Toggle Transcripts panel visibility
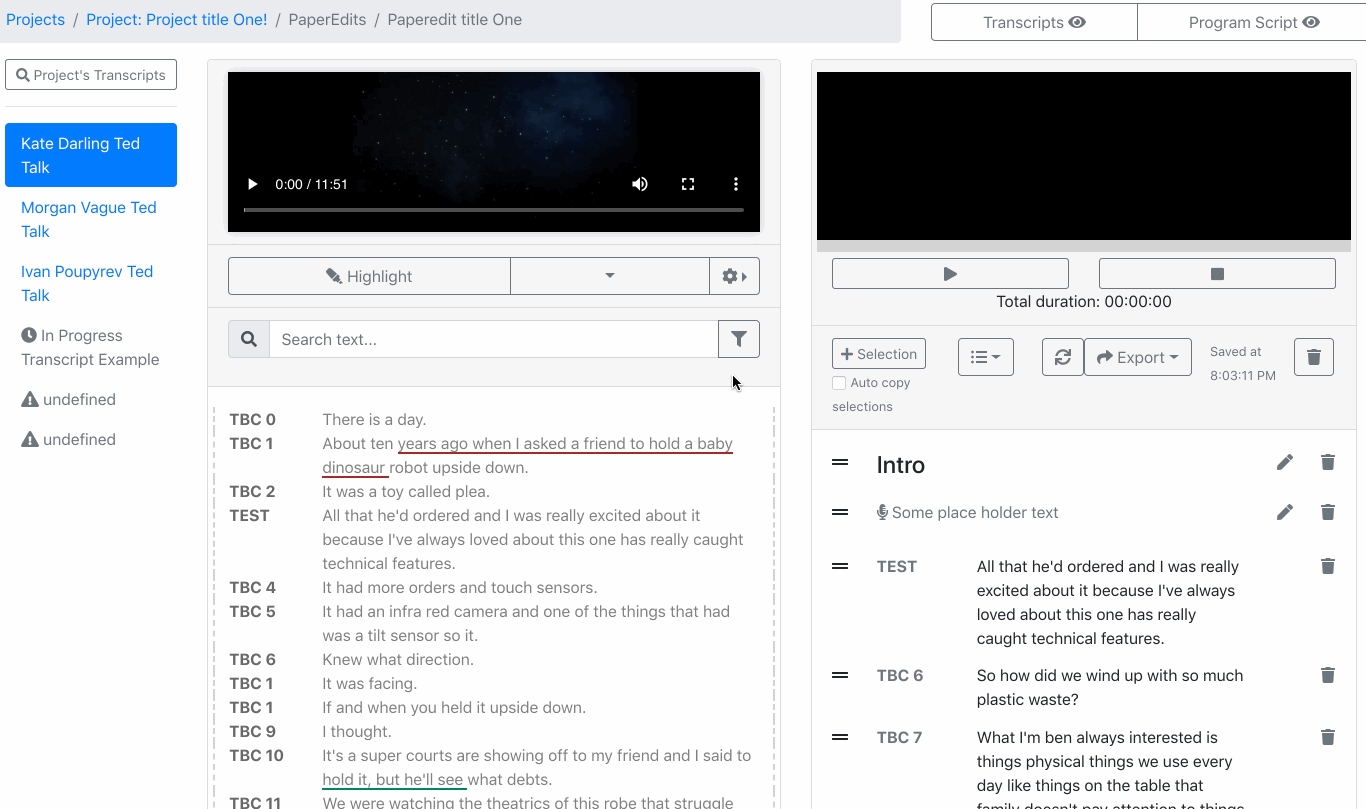 [1034, 22]
